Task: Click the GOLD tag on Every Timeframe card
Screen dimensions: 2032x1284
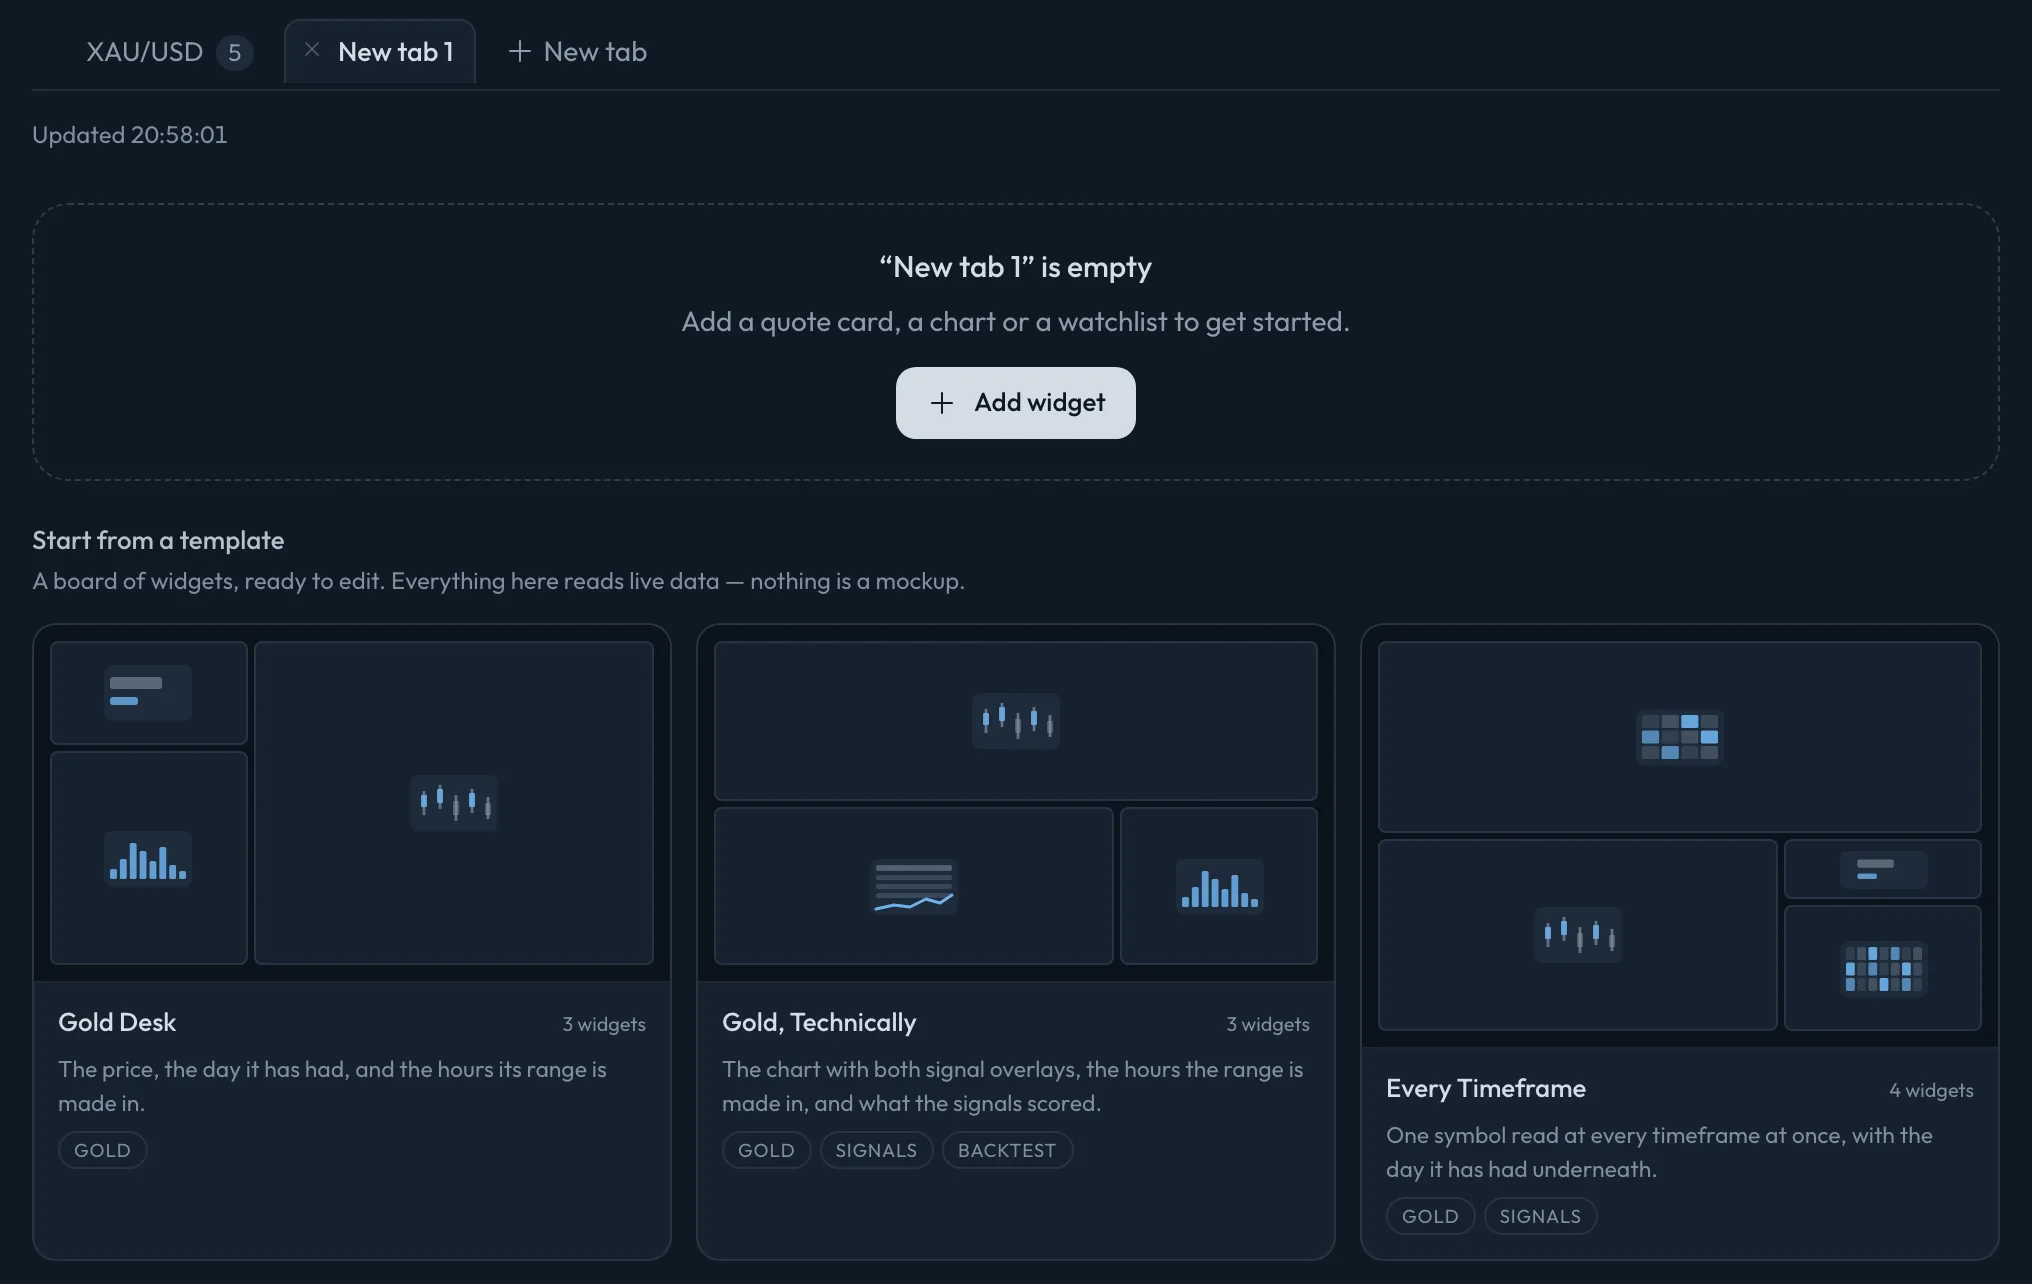Action: [x=1430, y=1216]
